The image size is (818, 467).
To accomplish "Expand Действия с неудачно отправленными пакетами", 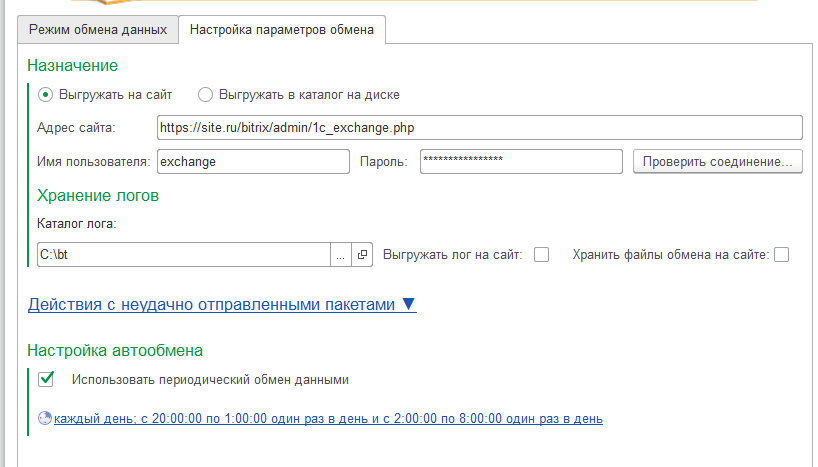I will [222, 304].
